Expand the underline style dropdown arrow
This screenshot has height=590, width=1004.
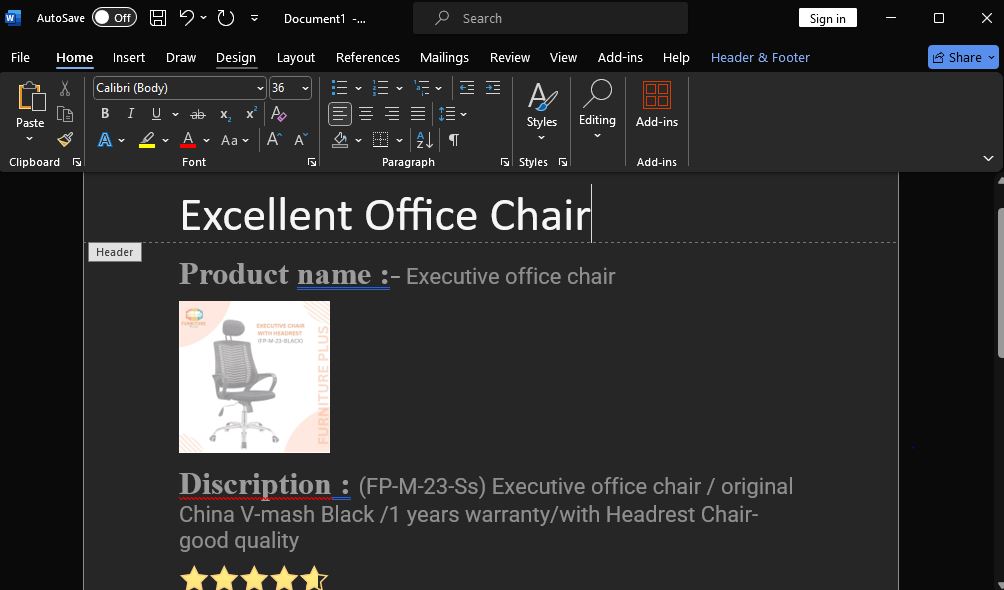[175, 115]
